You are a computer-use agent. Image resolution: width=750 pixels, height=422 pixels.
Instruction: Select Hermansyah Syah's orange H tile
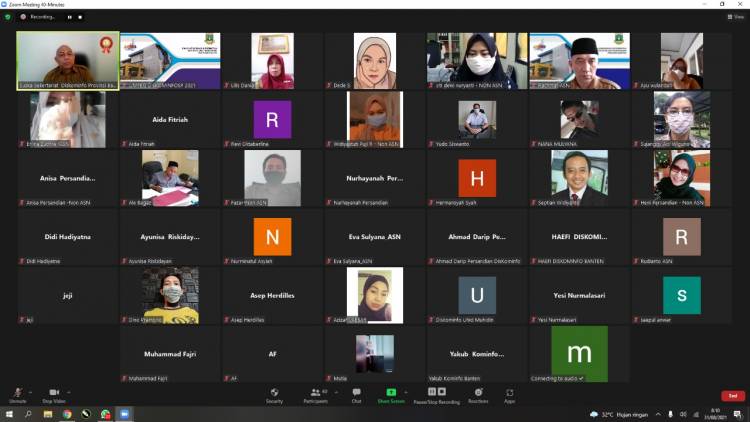coord(476,178)
